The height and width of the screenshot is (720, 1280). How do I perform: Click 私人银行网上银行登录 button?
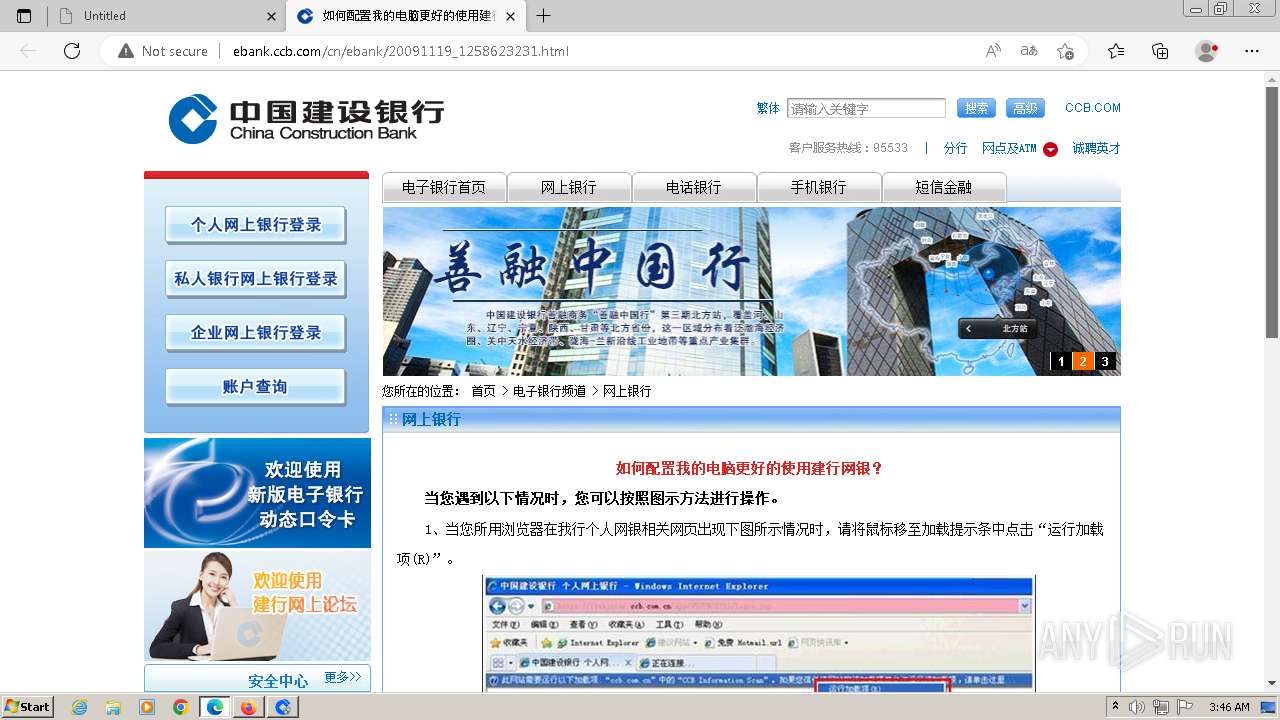click(x=256, y=279)
